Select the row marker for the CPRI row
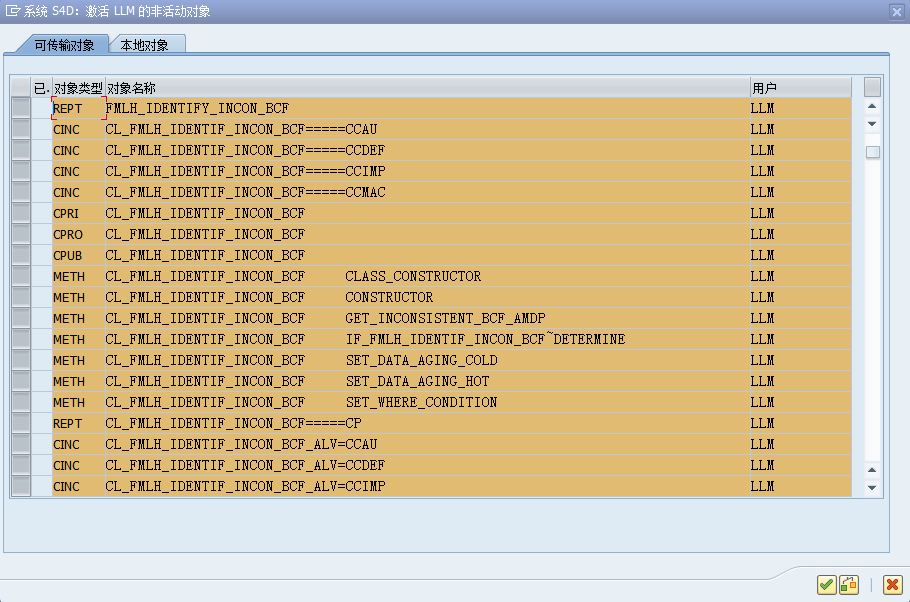910x602 pixels. pyautogui.click(x=20, y=213)
